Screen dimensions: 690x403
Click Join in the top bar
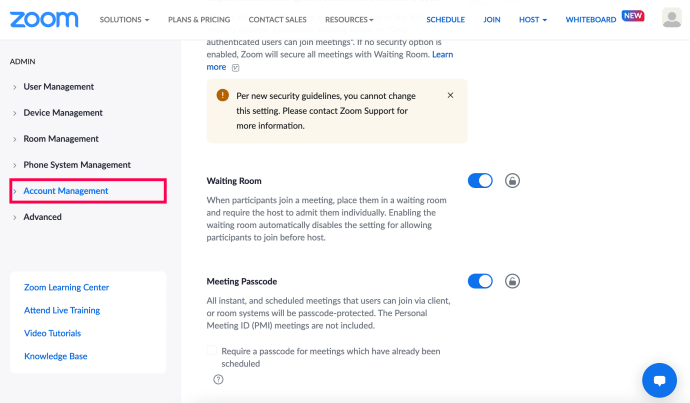click(492, 20)
